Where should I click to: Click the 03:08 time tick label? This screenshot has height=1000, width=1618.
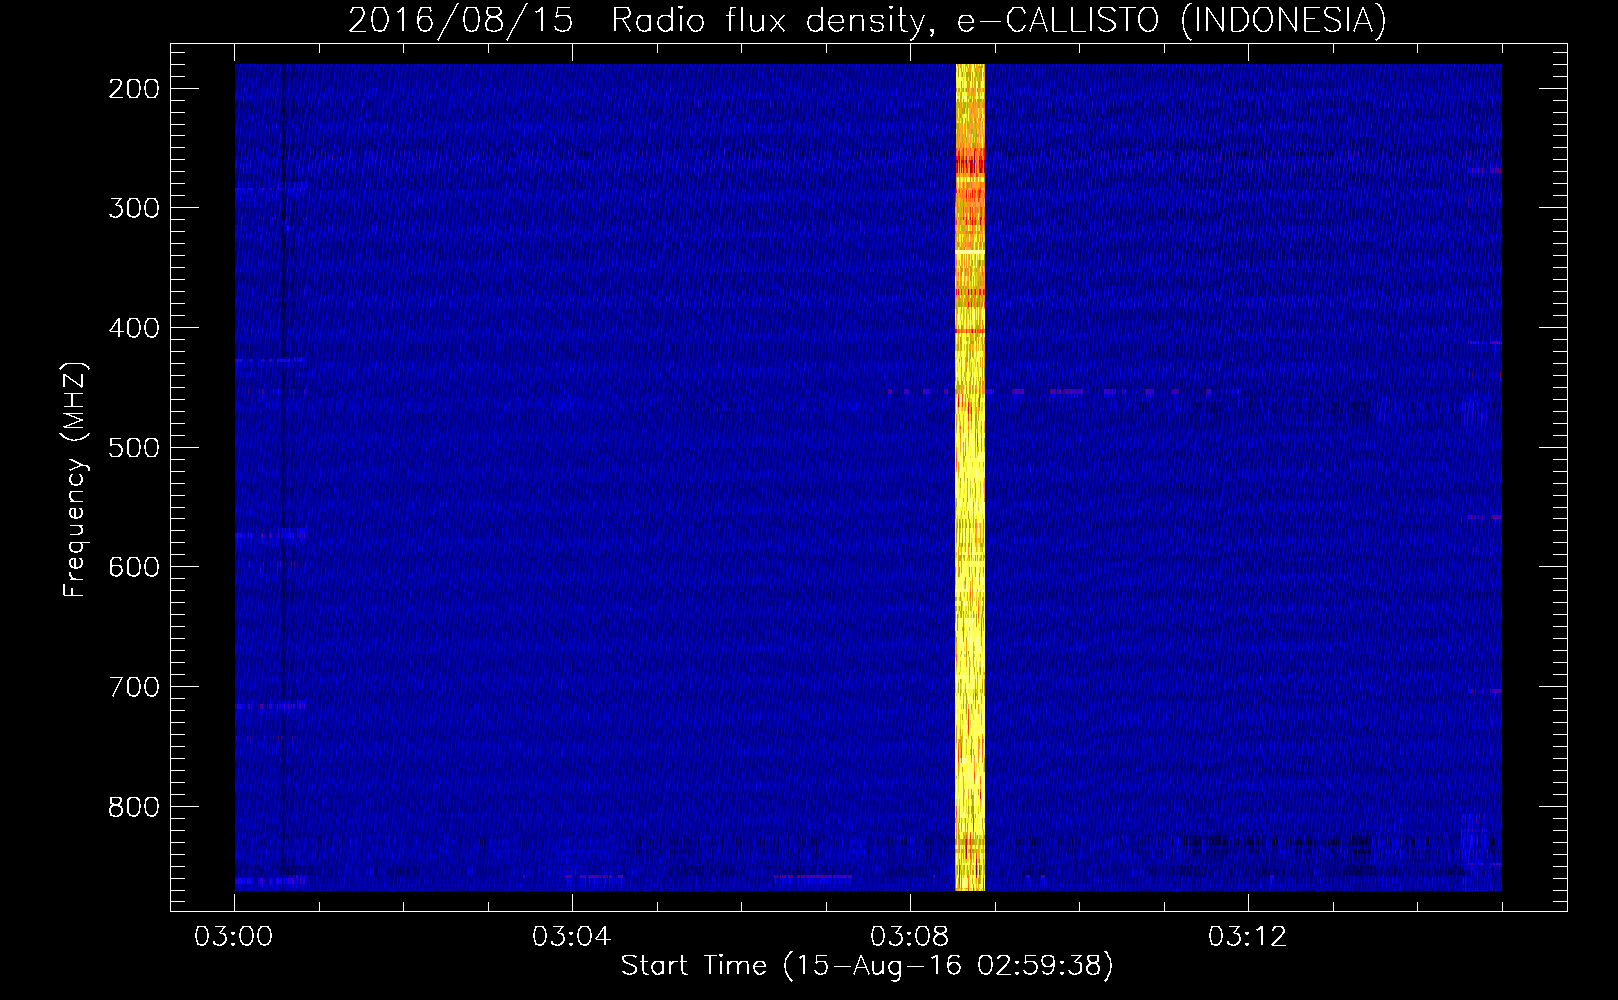(910, 937)
